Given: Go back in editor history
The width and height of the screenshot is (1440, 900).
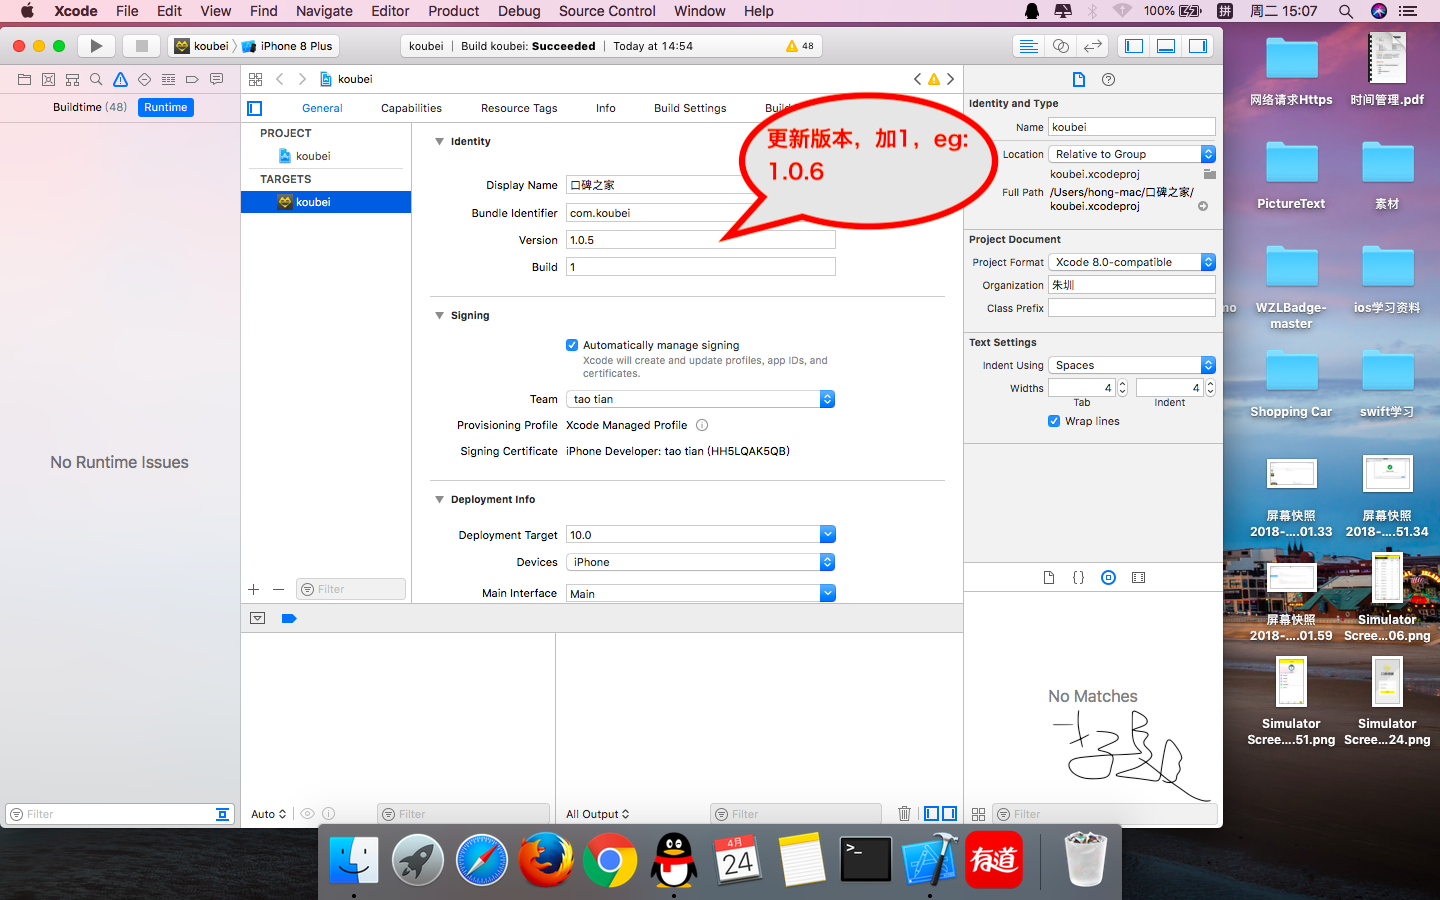Looking at the screenshot, I should [280, 79].
